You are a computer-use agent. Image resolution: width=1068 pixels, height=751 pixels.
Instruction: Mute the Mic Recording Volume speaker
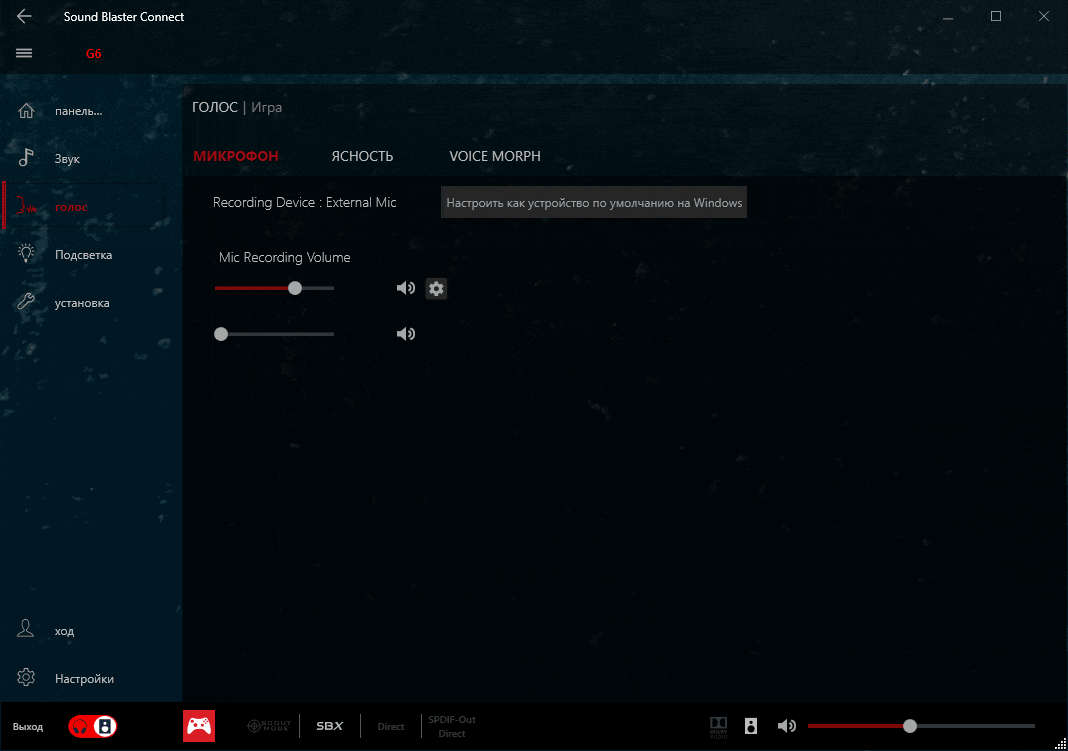(x=405, y=288)
